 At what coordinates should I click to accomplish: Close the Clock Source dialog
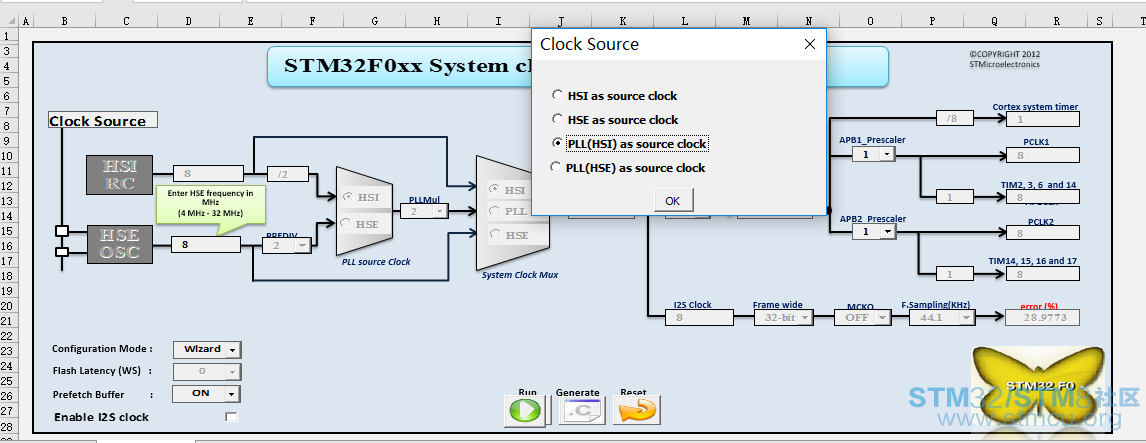click(810, 45)
